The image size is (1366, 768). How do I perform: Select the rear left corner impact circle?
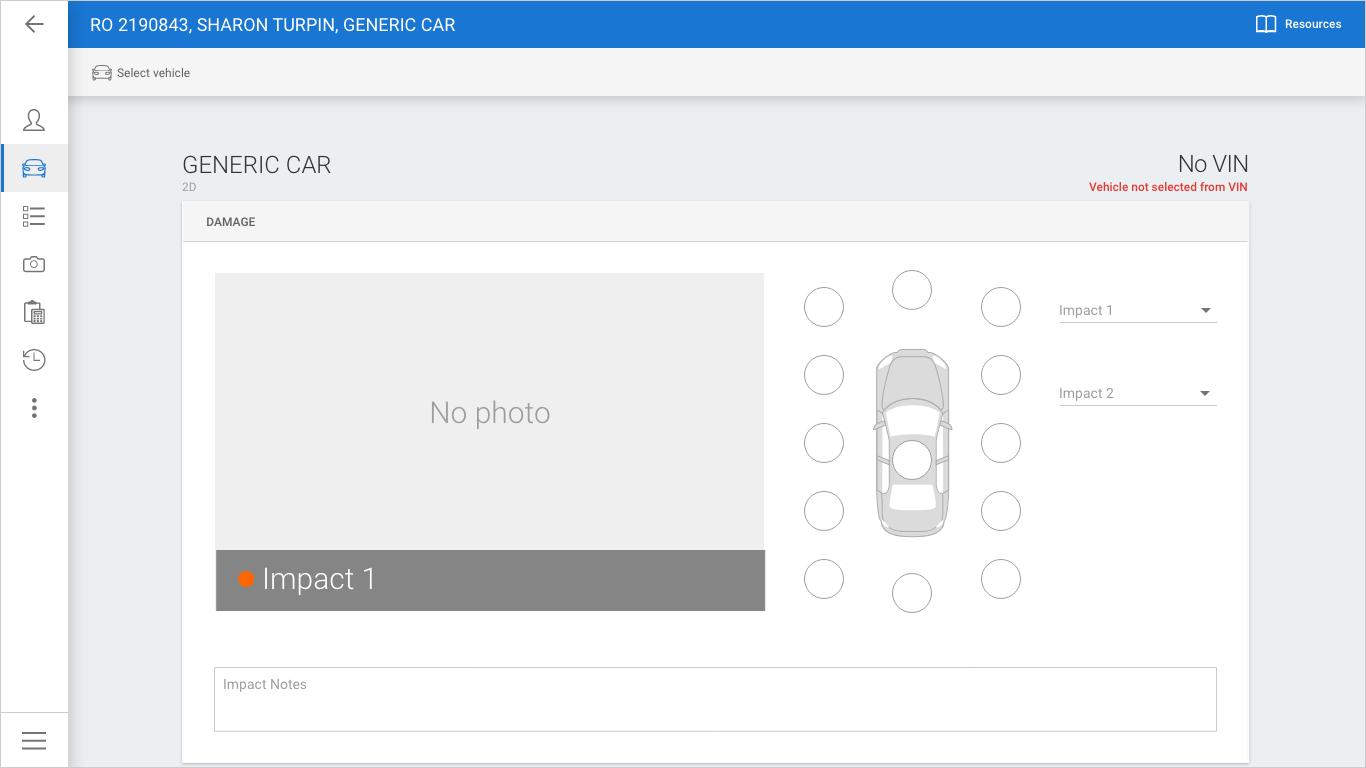pyautogui.click(x=824, y=579)
